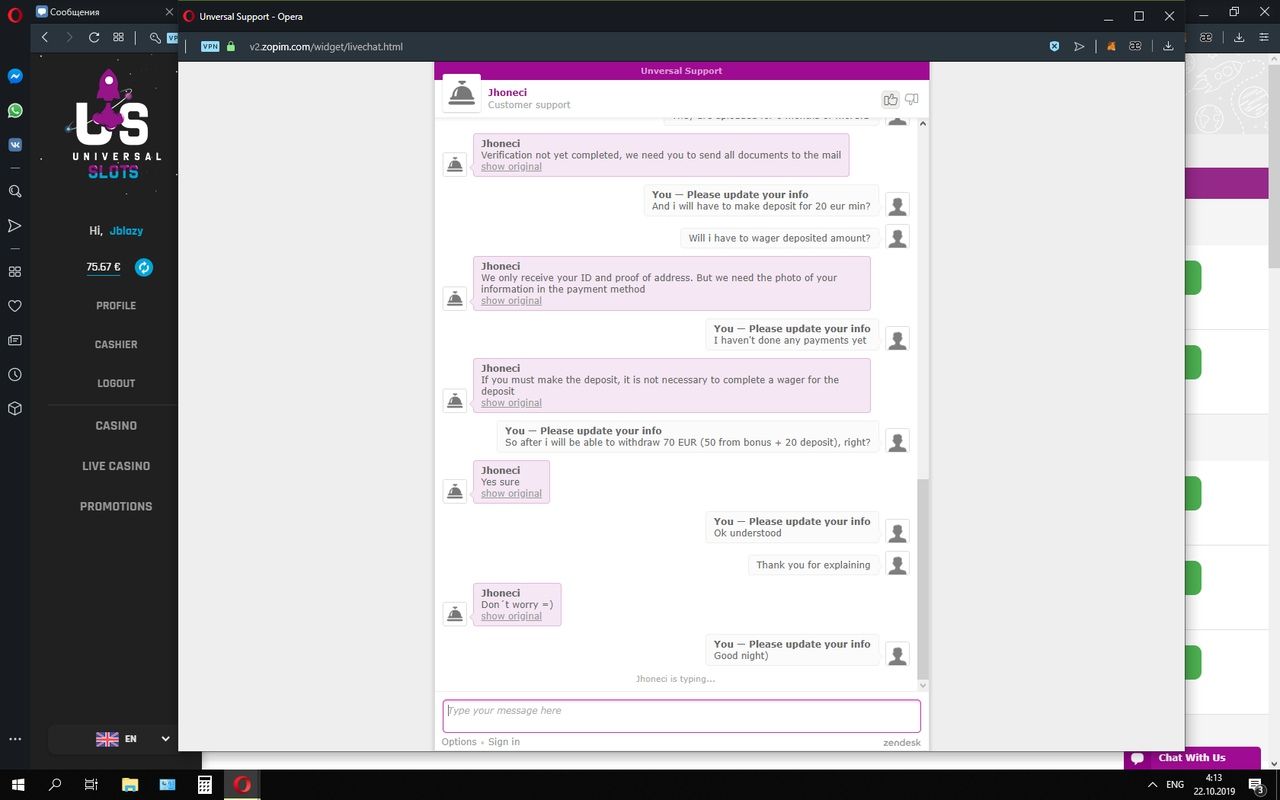The image size is (1280, 800).
Task: Toggle VPN badge in popup address bar
Action: coord(210,46)
